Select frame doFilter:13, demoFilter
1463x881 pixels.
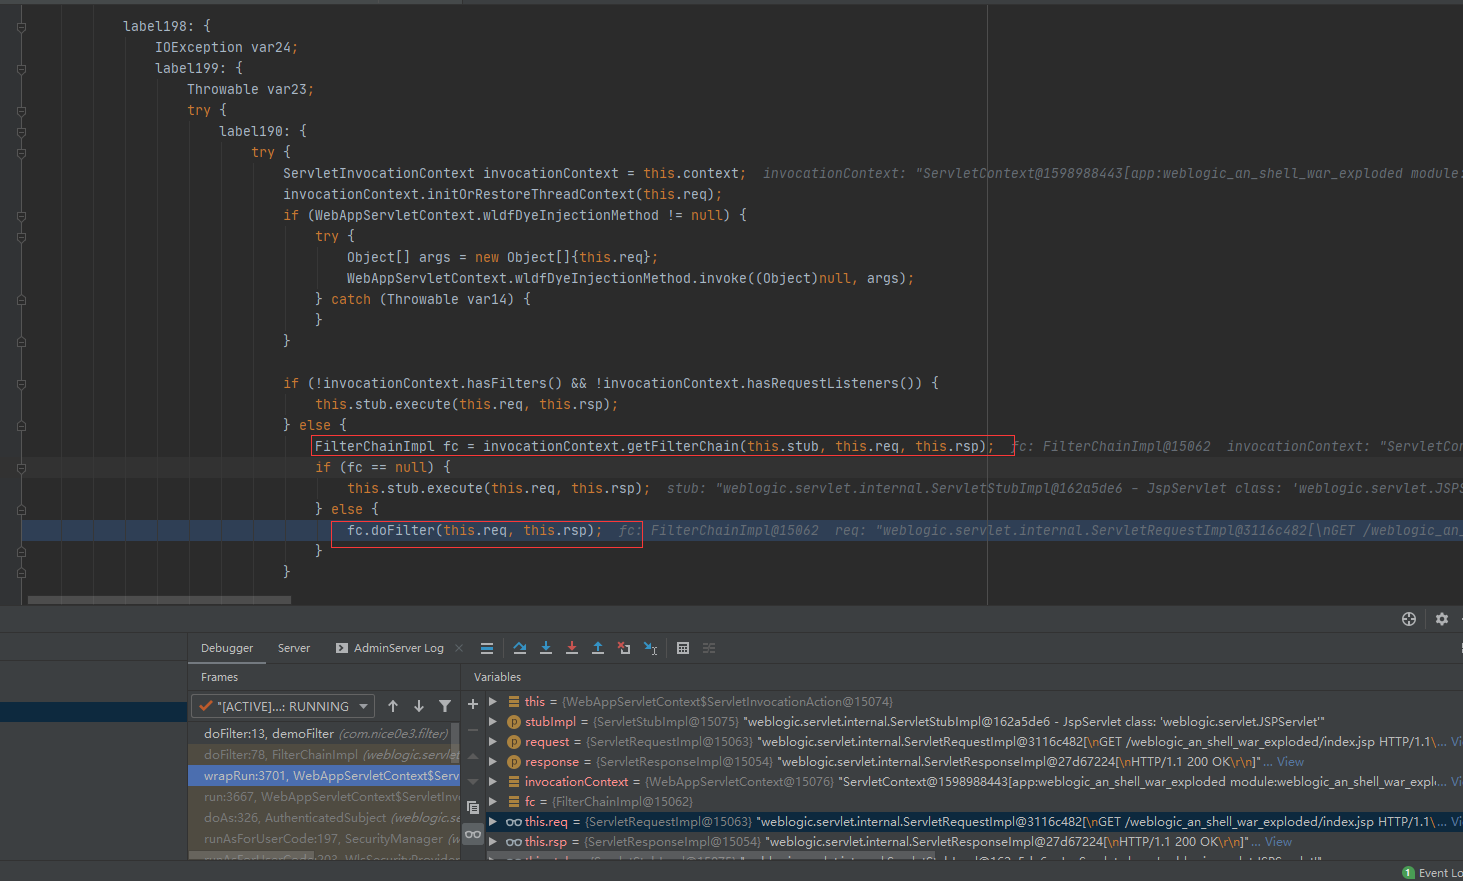[x=325, y=734]
